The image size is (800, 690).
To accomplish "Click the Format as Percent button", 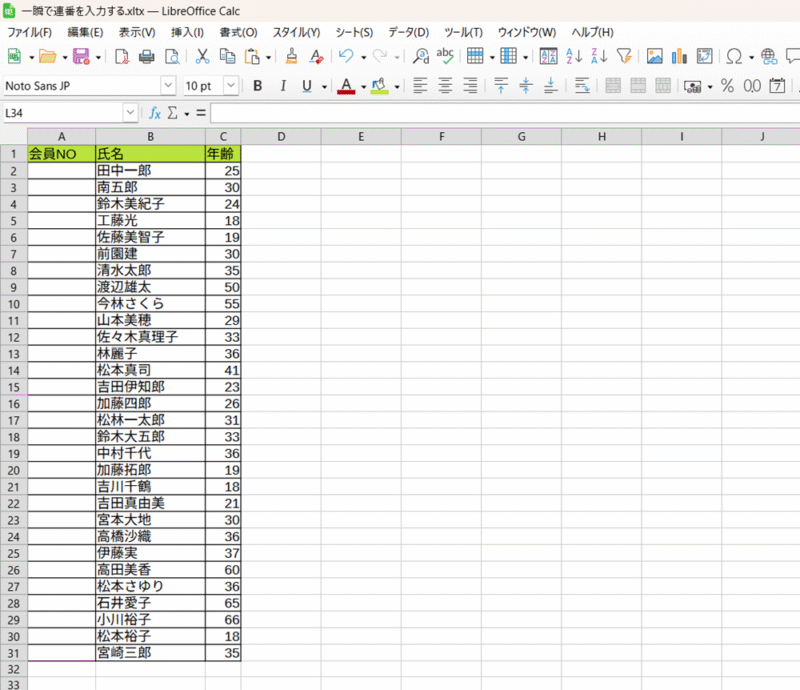I will (x=727, y=86).
